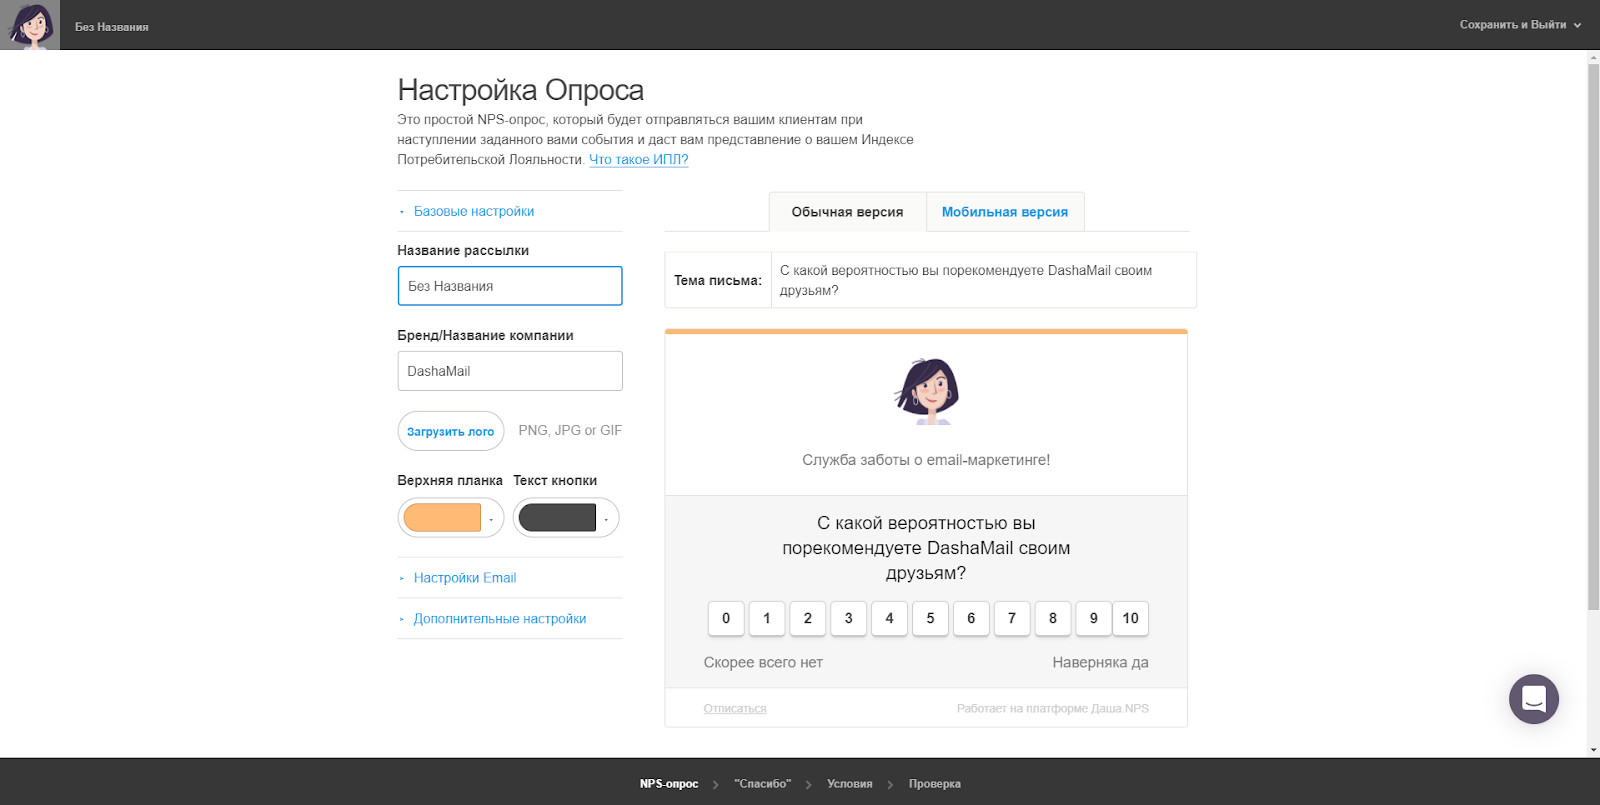Select rating 10 in the survey
Screen dimensions: 1600x805
[1130, 618]
